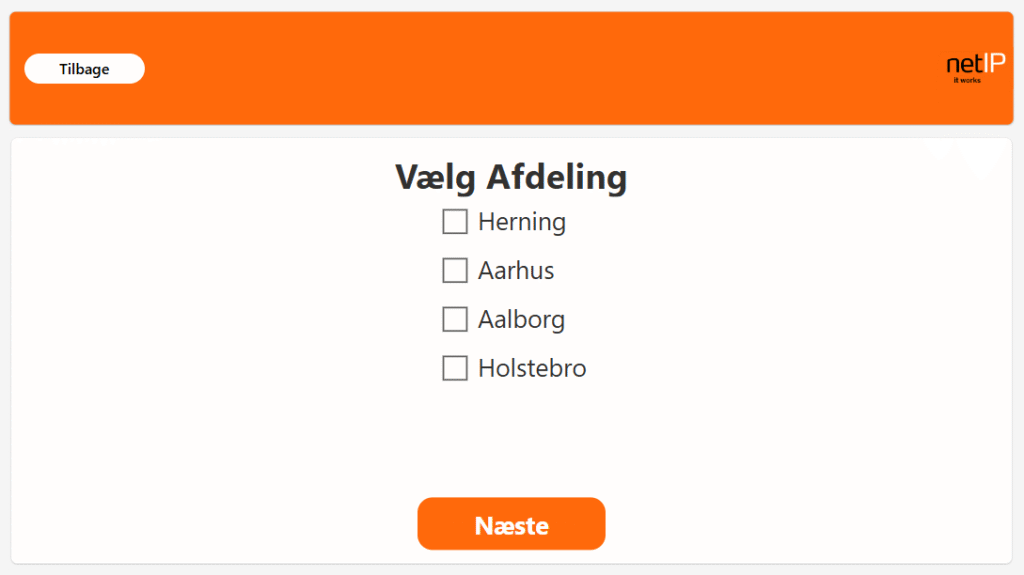
Task: Tick the Herning checkbox
Action: [x=455, y=222]
